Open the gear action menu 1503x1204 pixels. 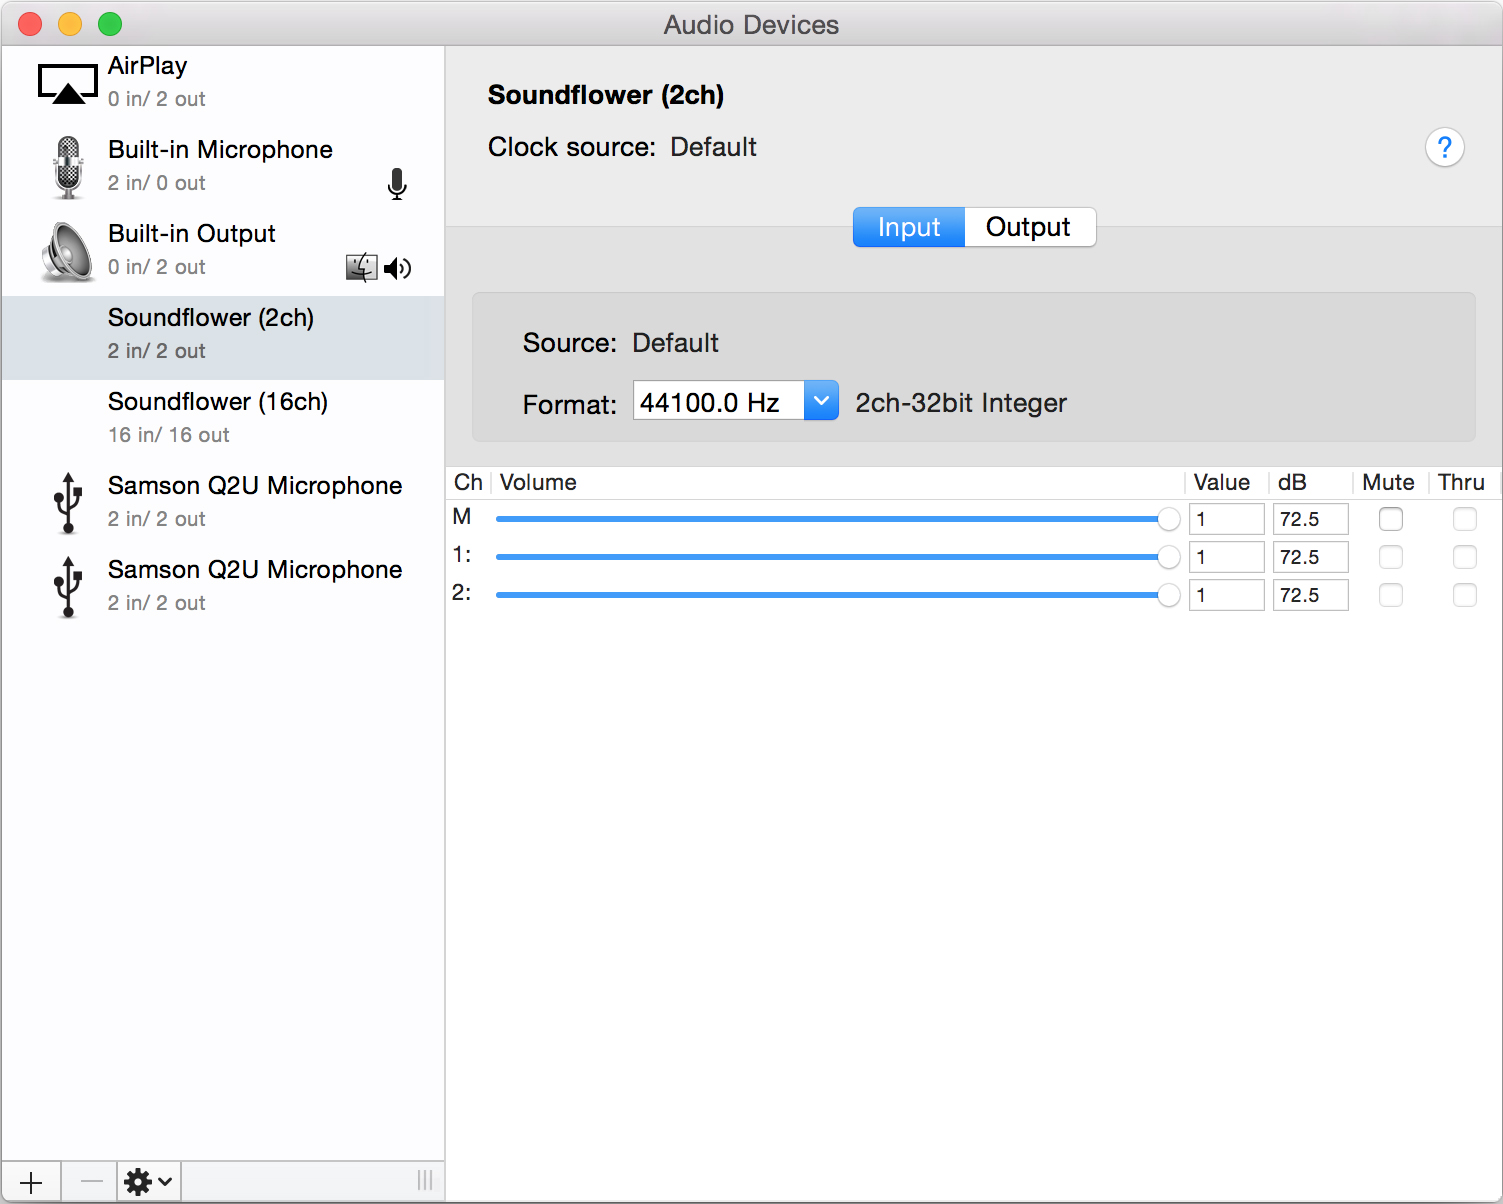(148, 1182)
